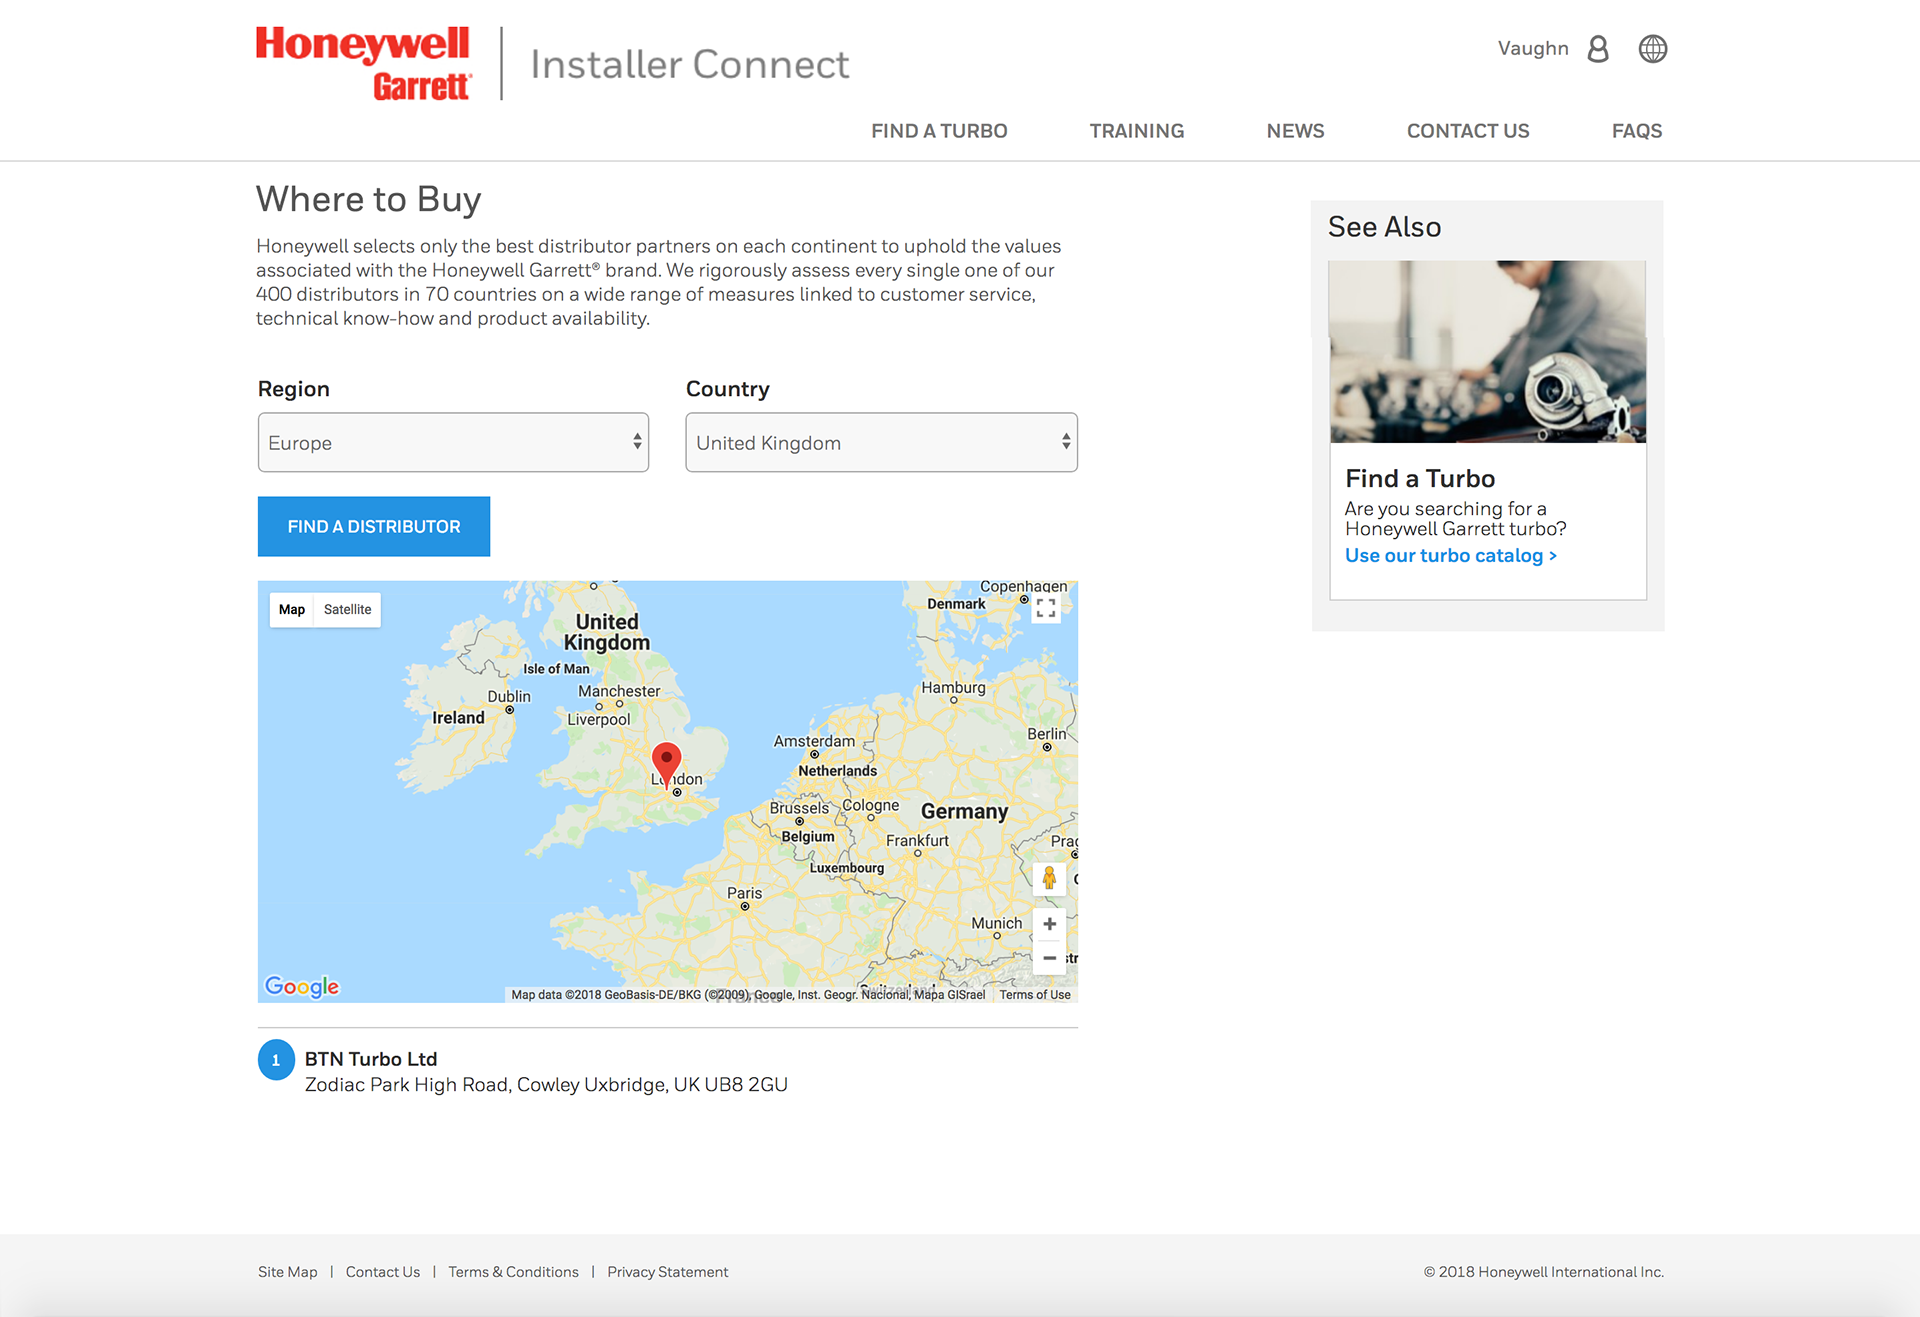
Task: Click the Frankfurt label on the map
Action: (917, 841)
